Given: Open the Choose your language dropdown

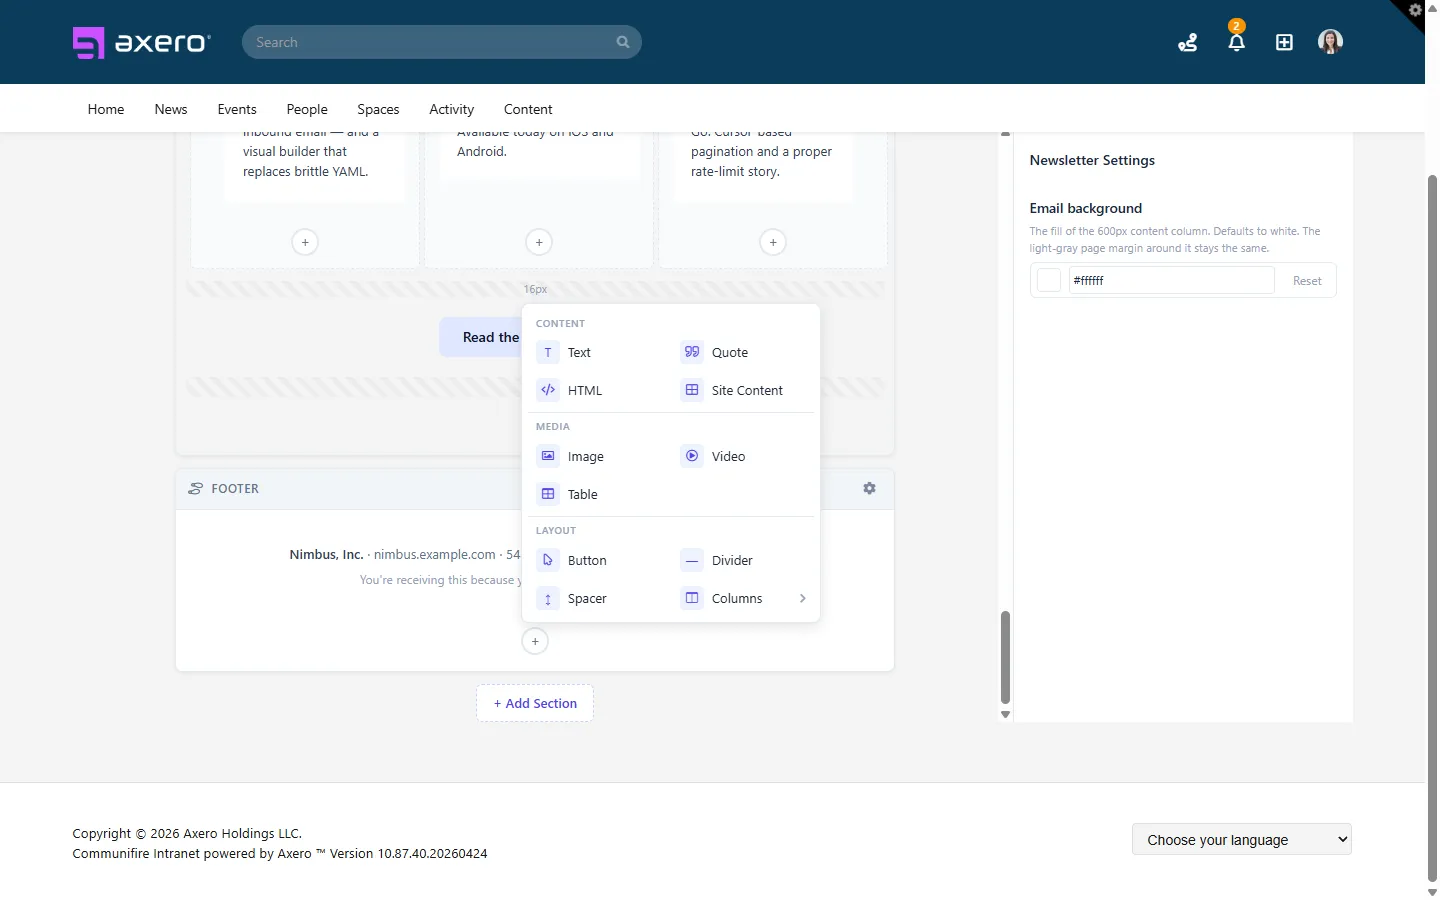Looking at the screenshot, I should click(x=1242, y=839).
